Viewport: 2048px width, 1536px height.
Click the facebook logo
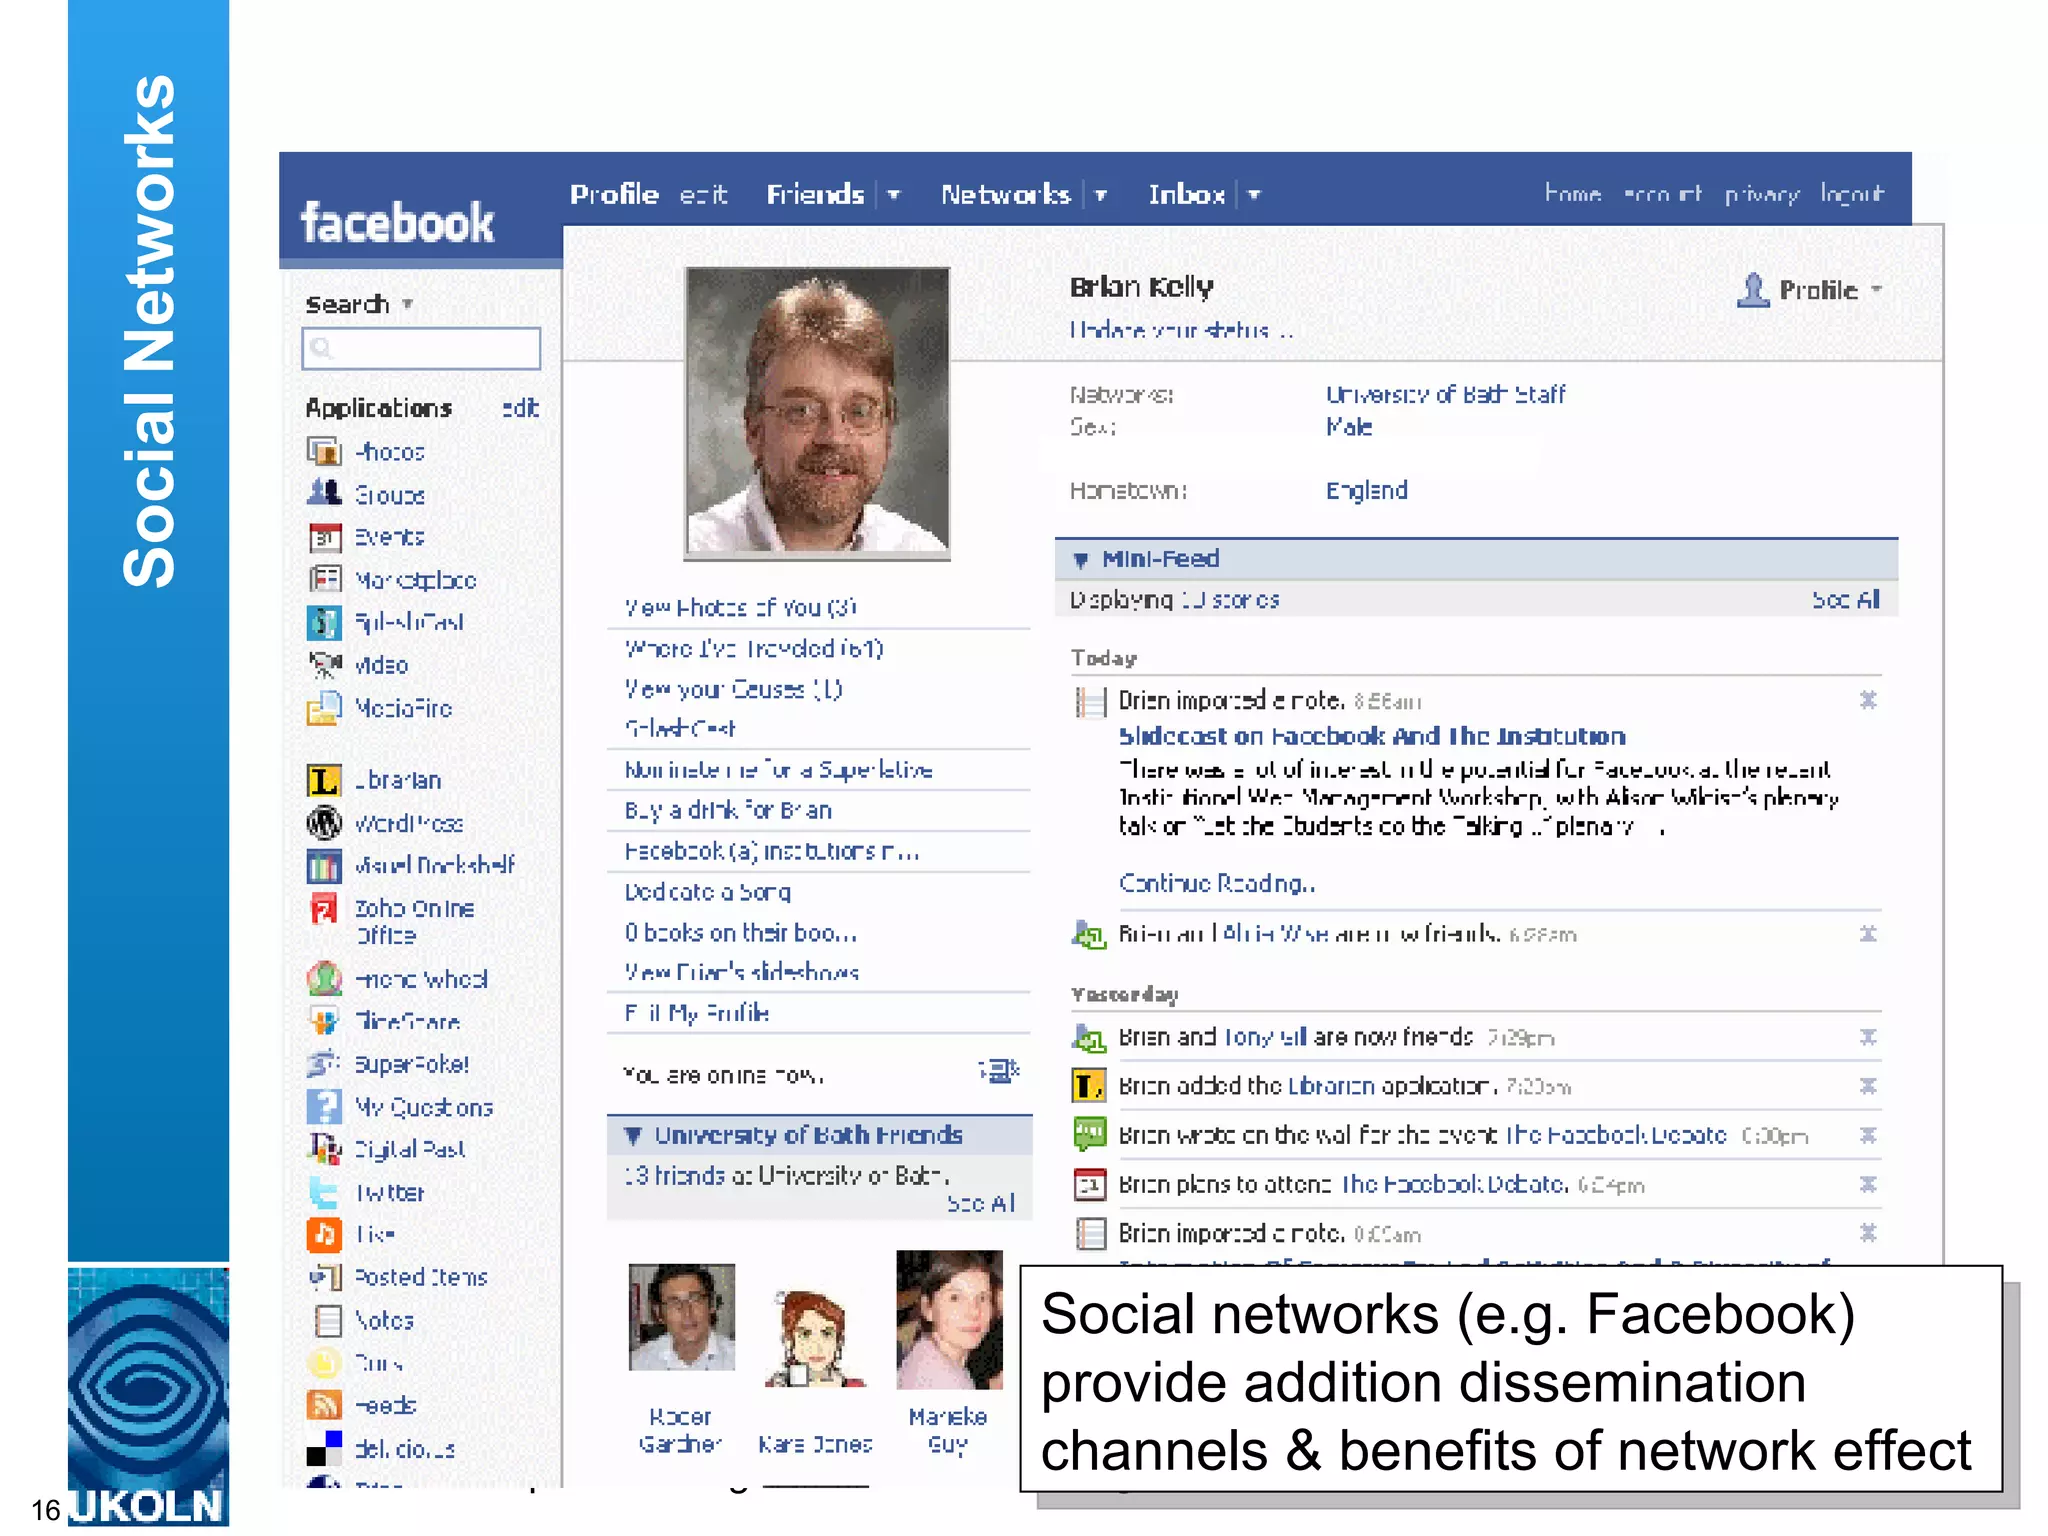(397, 222)
